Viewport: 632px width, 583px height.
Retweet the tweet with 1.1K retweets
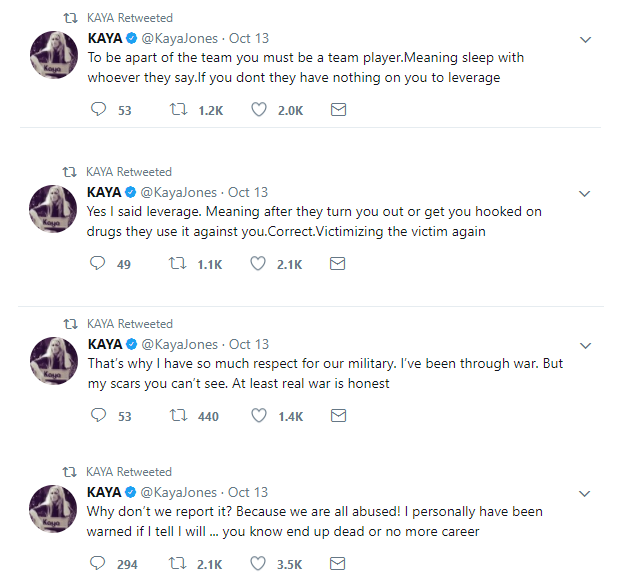point(179,264)
